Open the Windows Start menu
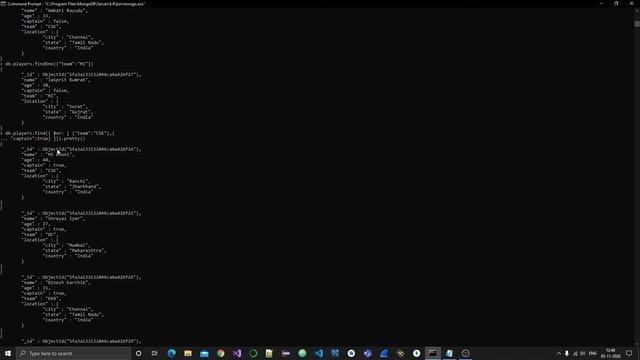 click(x=8, y=353)
